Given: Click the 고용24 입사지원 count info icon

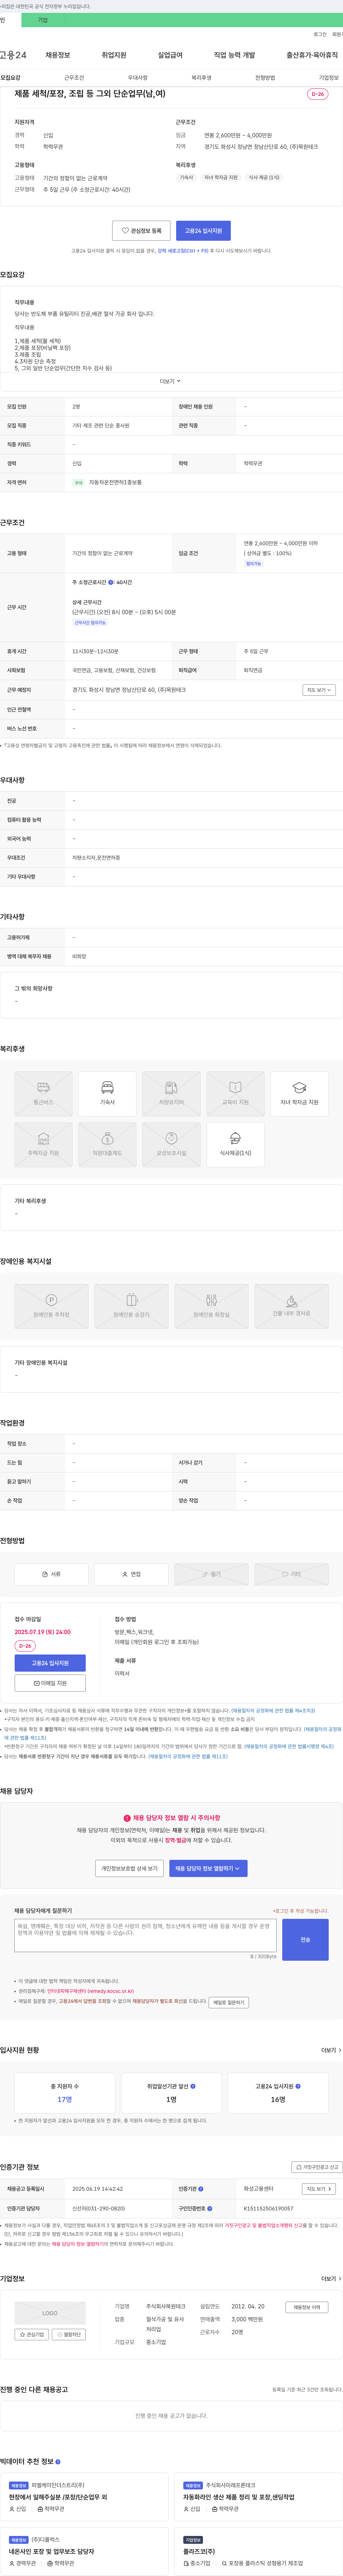Looking at the screenshot, I should click(x=298, y=2086).
